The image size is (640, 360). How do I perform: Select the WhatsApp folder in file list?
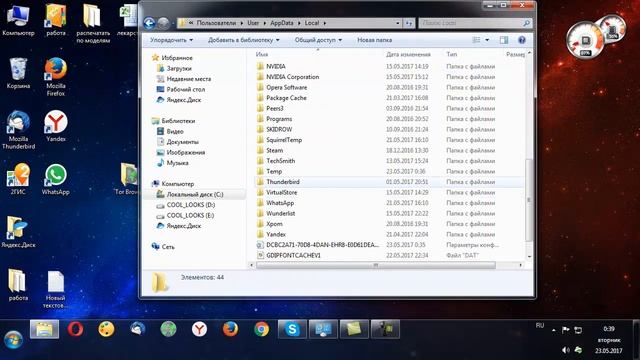[x=280, y=203]
